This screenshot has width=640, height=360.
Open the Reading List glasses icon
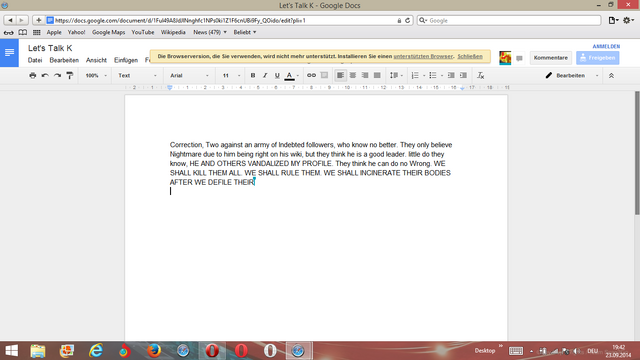[x=9, y=32]
